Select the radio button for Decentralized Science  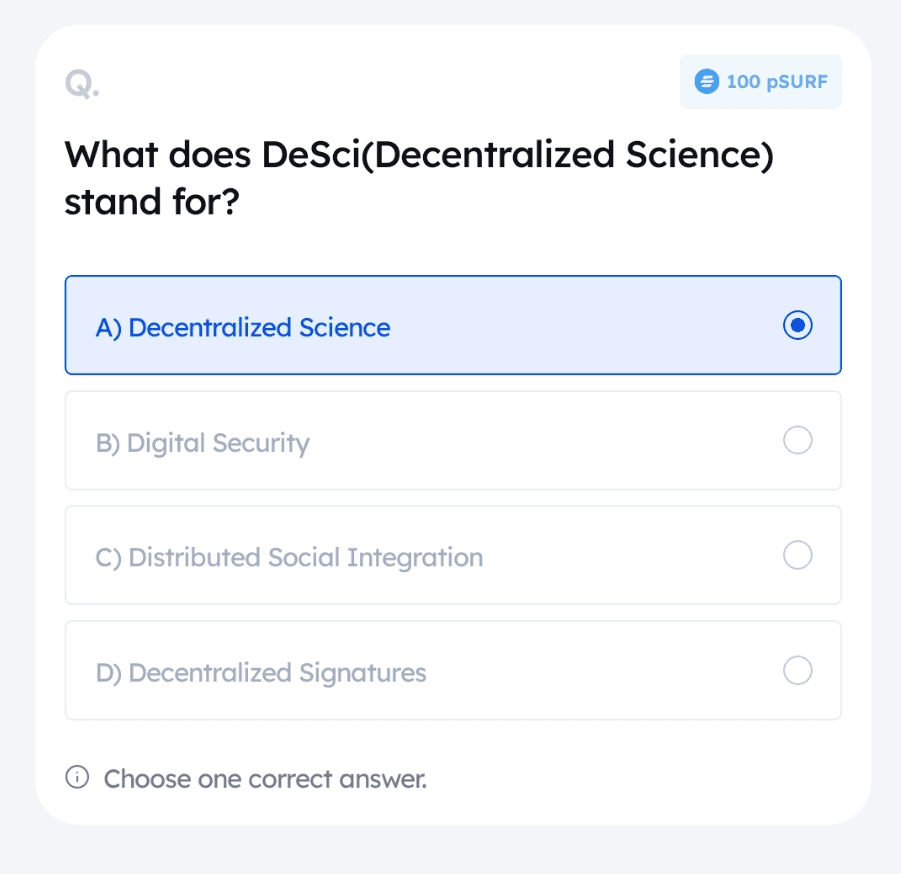click(x=797, y=325)
